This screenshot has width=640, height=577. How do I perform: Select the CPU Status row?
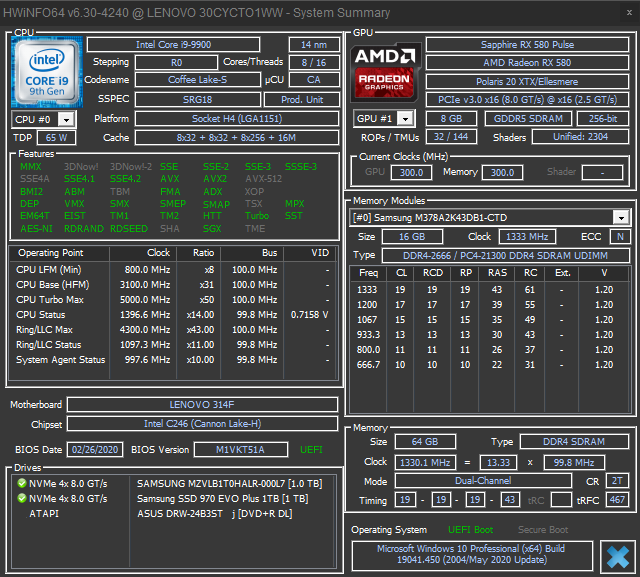(172, 315)
